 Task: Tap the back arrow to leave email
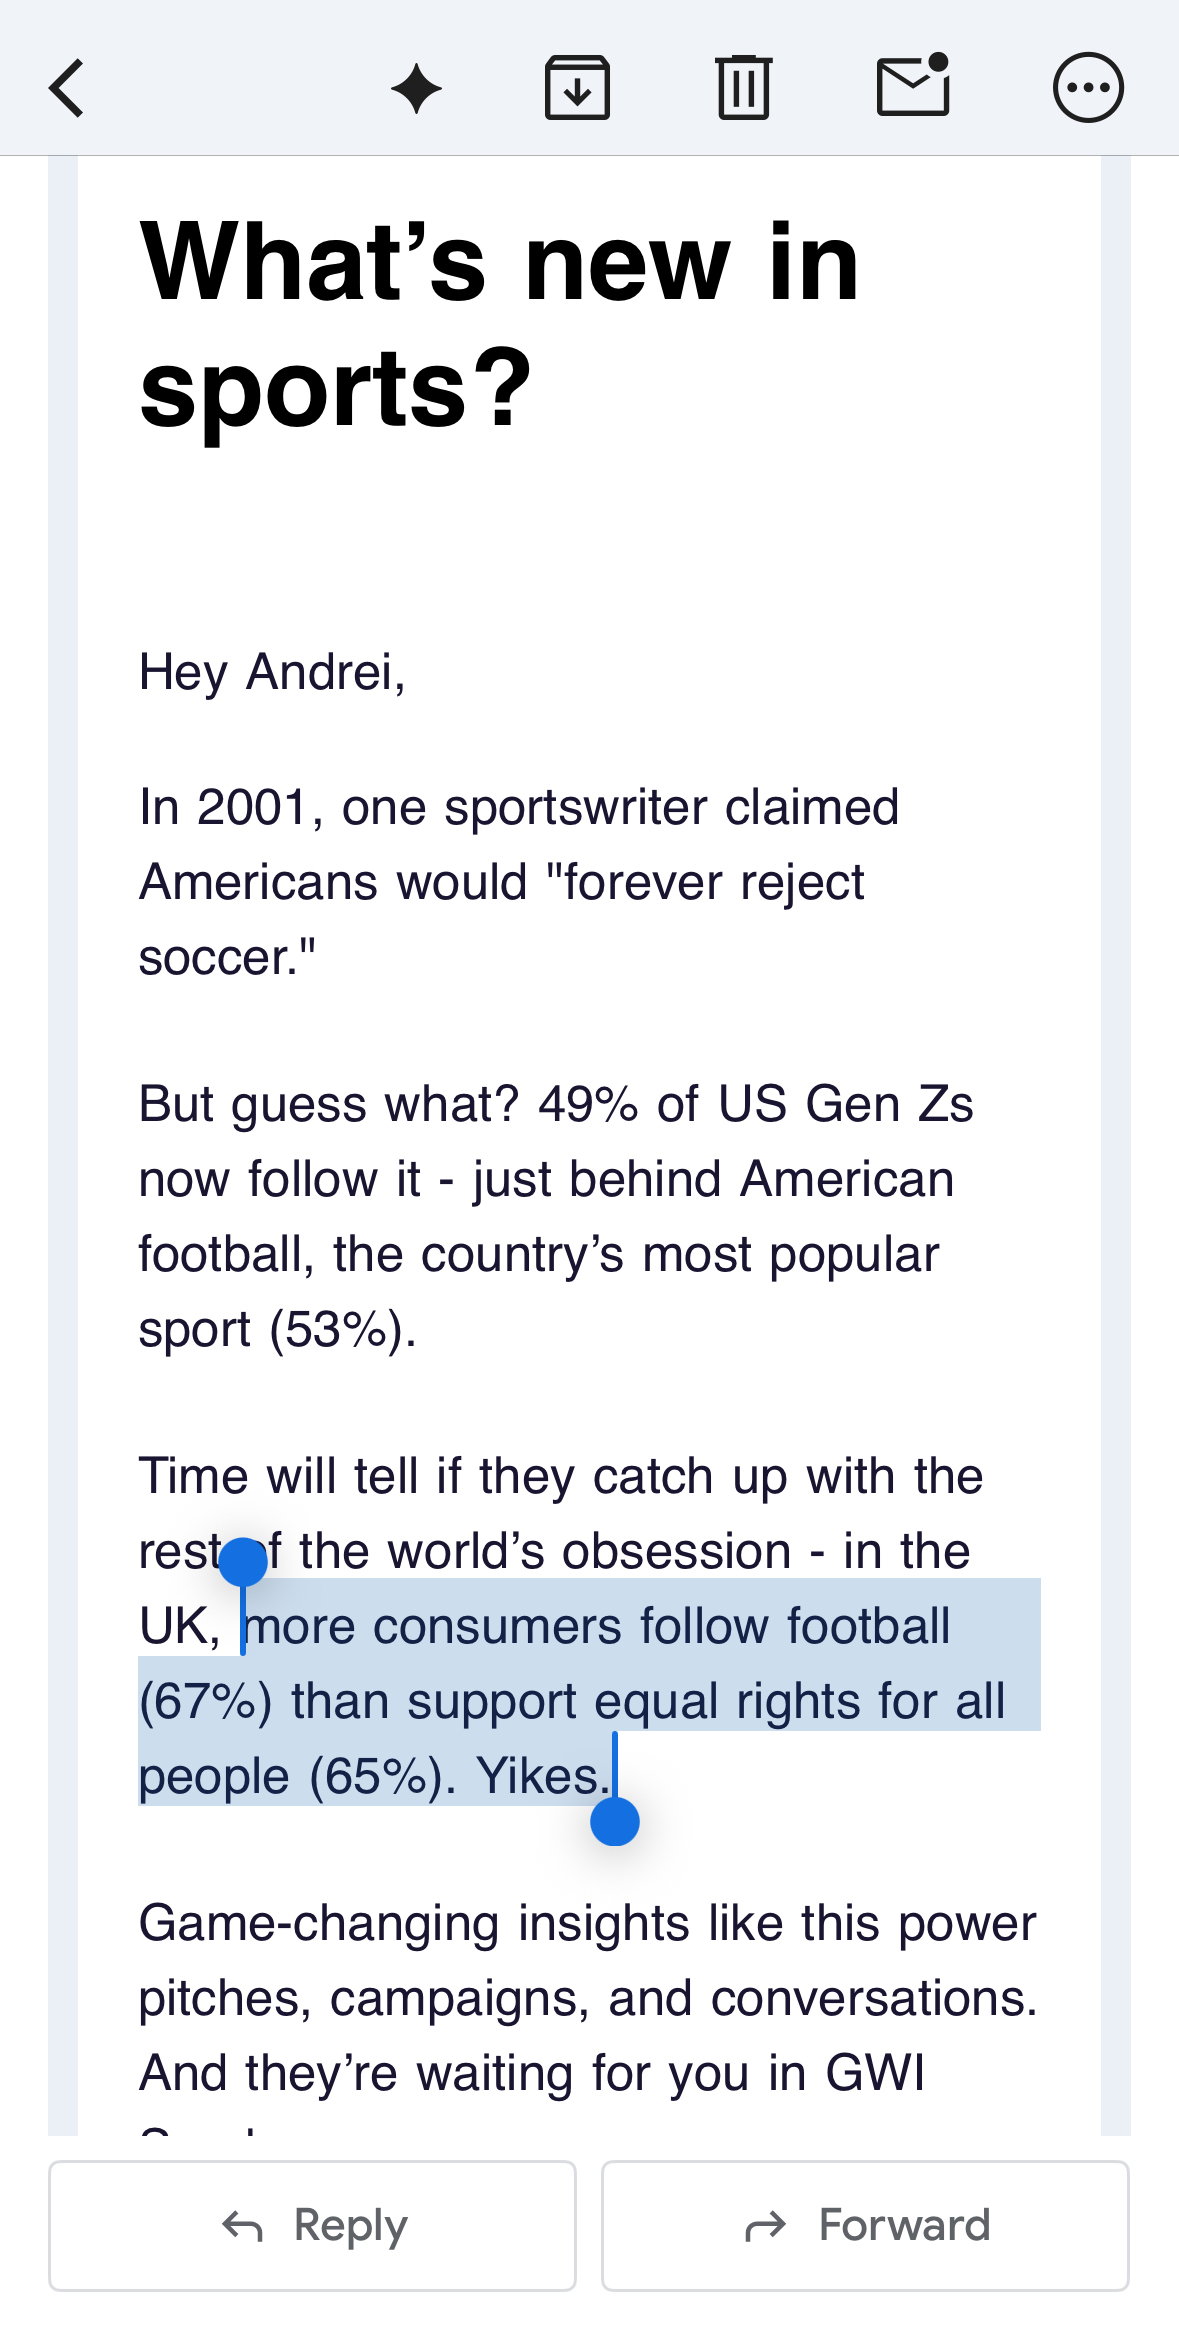point(67,88)
